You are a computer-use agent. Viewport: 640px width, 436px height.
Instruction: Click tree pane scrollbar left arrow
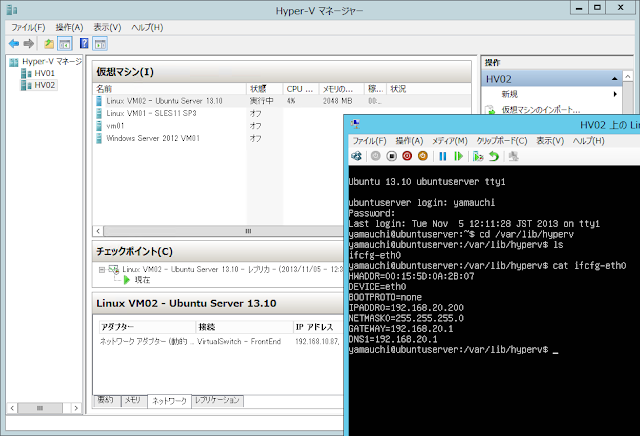(12, 408)
